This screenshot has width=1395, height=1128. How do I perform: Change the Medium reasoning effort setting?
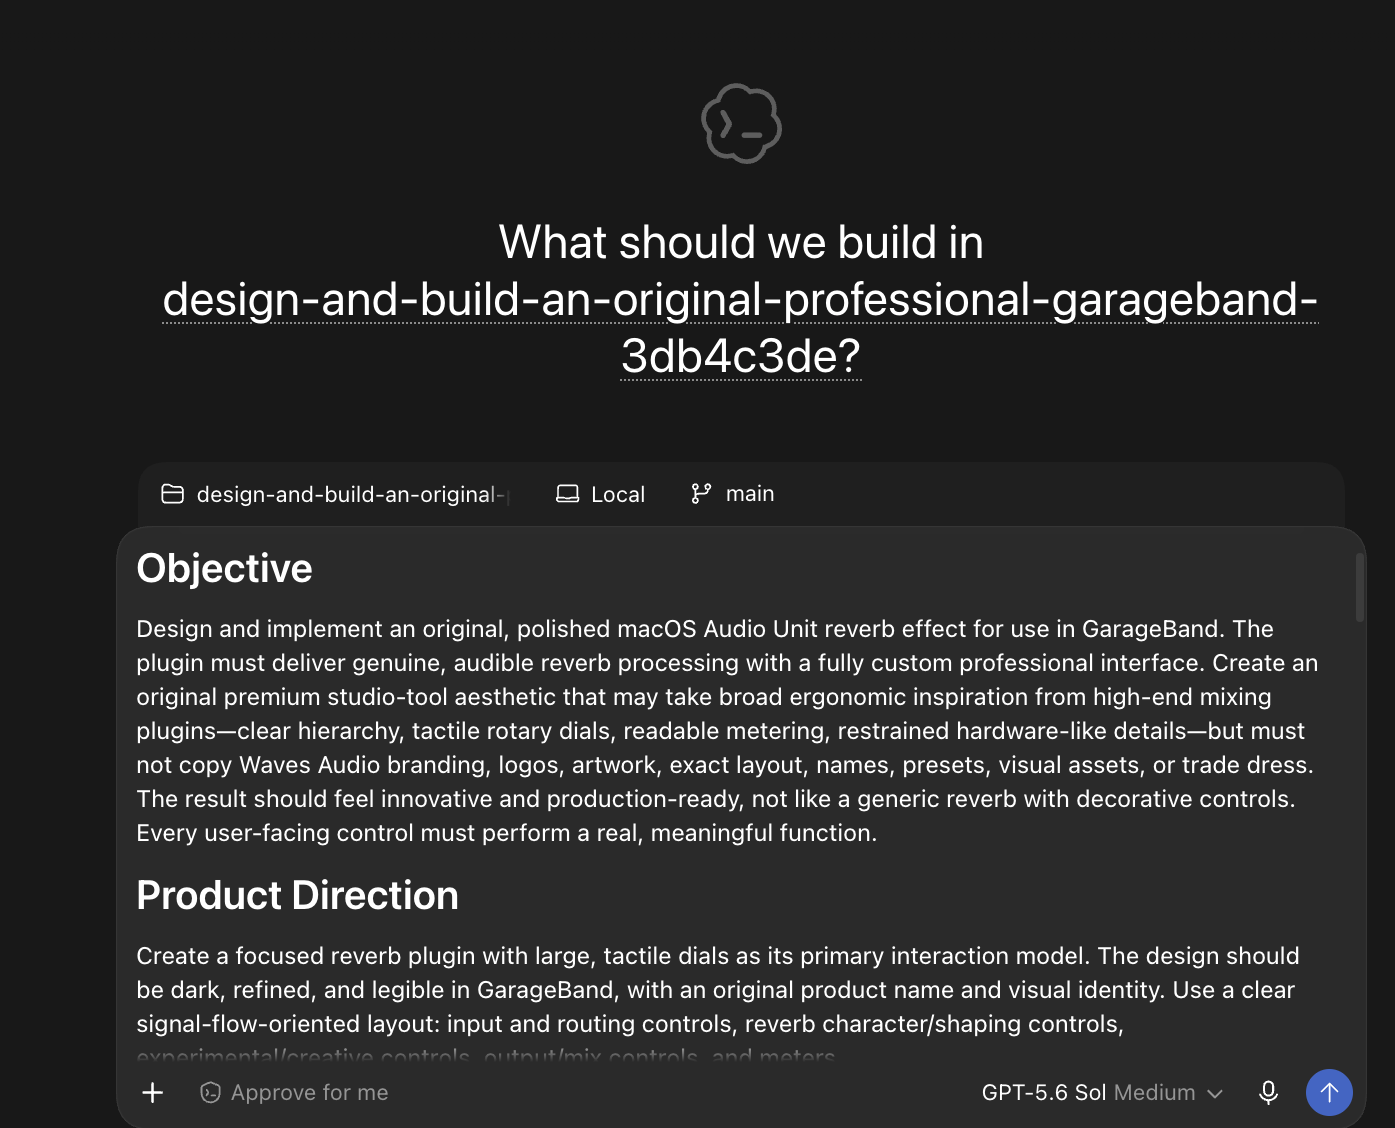(x=1154, y=1092)
